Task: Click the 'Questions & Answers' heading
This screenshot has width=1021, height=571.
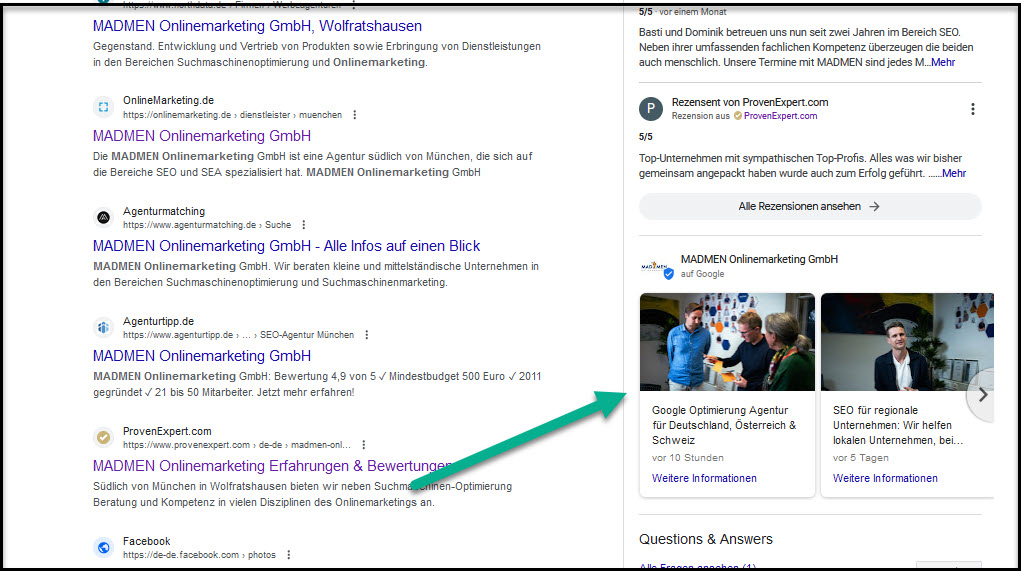Action: 705,539
